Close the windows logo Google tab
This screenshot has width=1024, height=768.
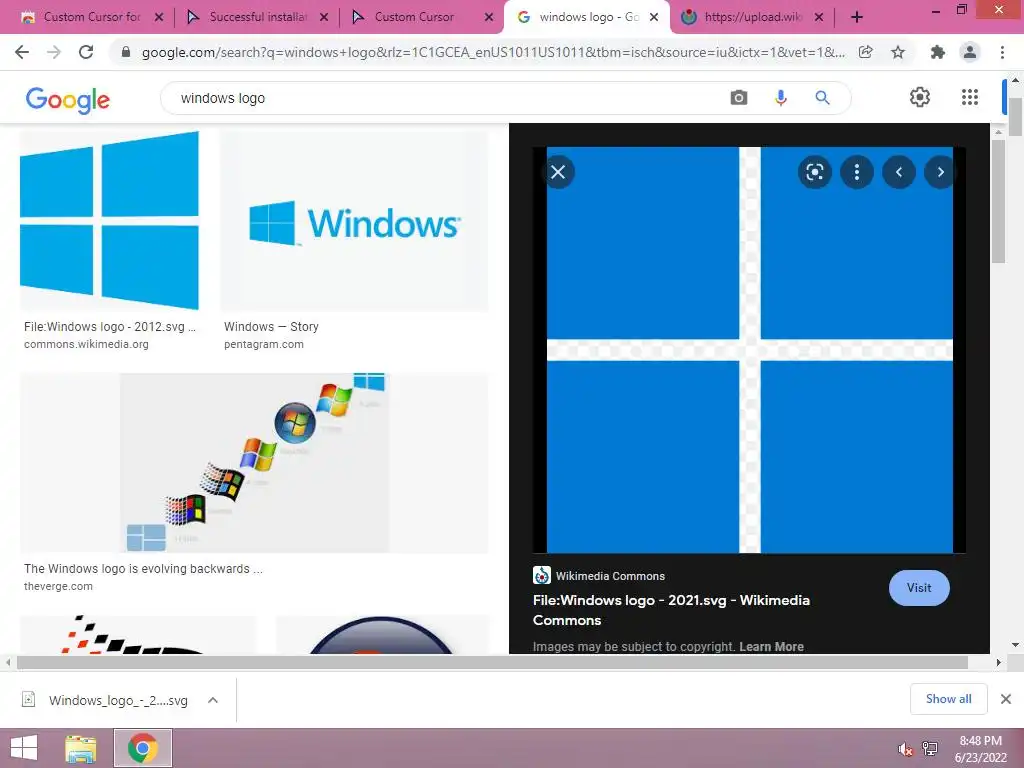click(654, 18)
